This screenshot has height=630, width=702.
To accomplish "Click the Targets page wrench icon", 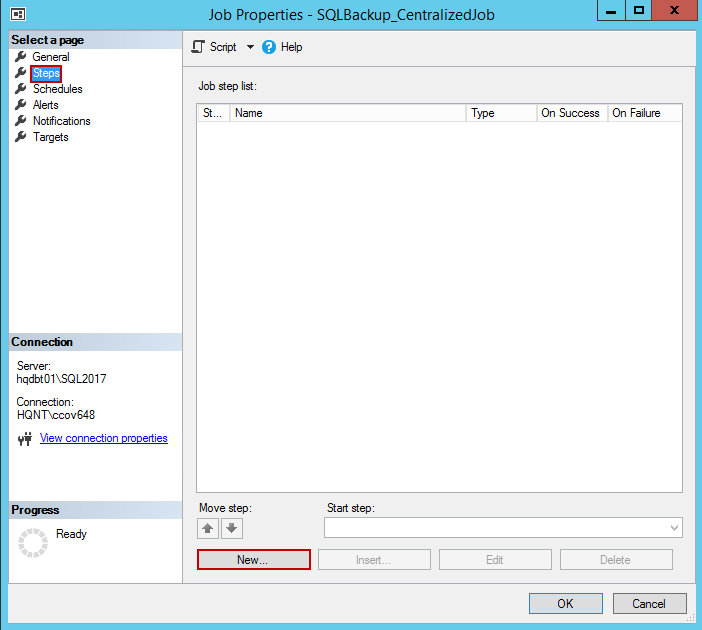I will click(21, 137).
